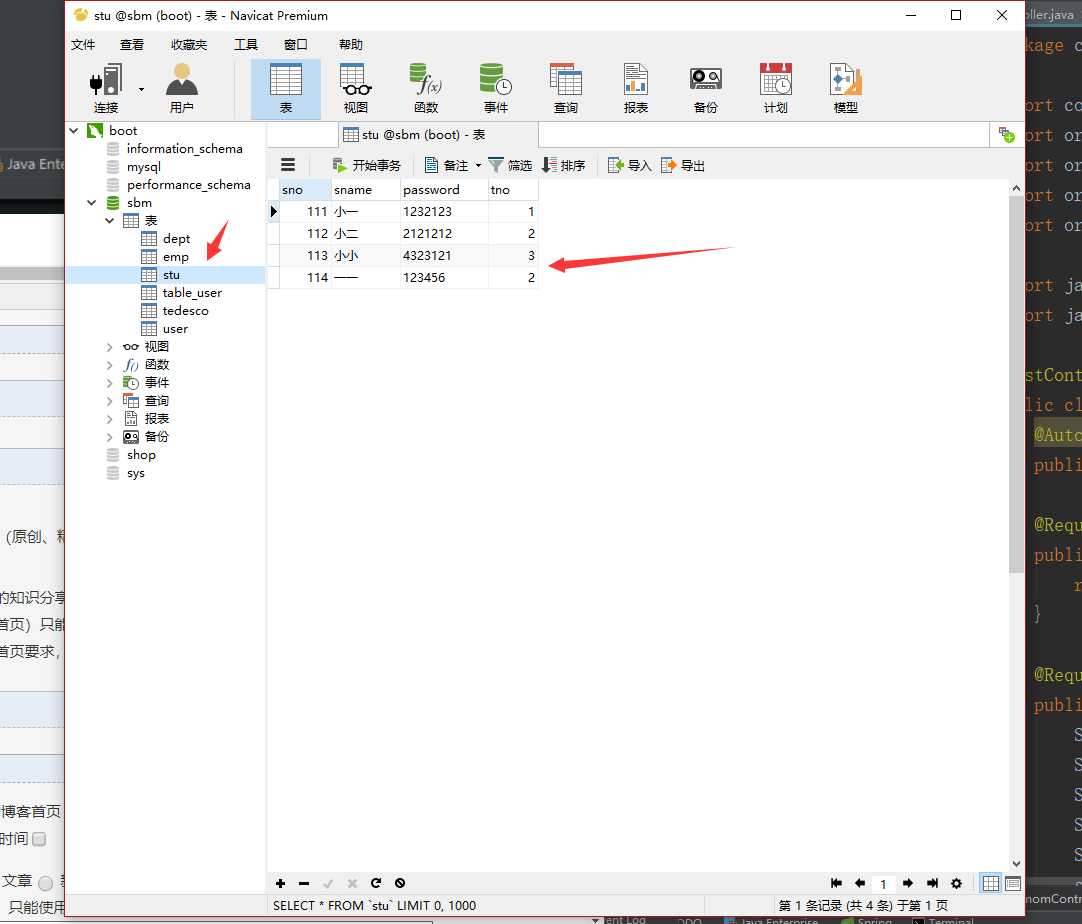Open the 文件 menu

83,44
